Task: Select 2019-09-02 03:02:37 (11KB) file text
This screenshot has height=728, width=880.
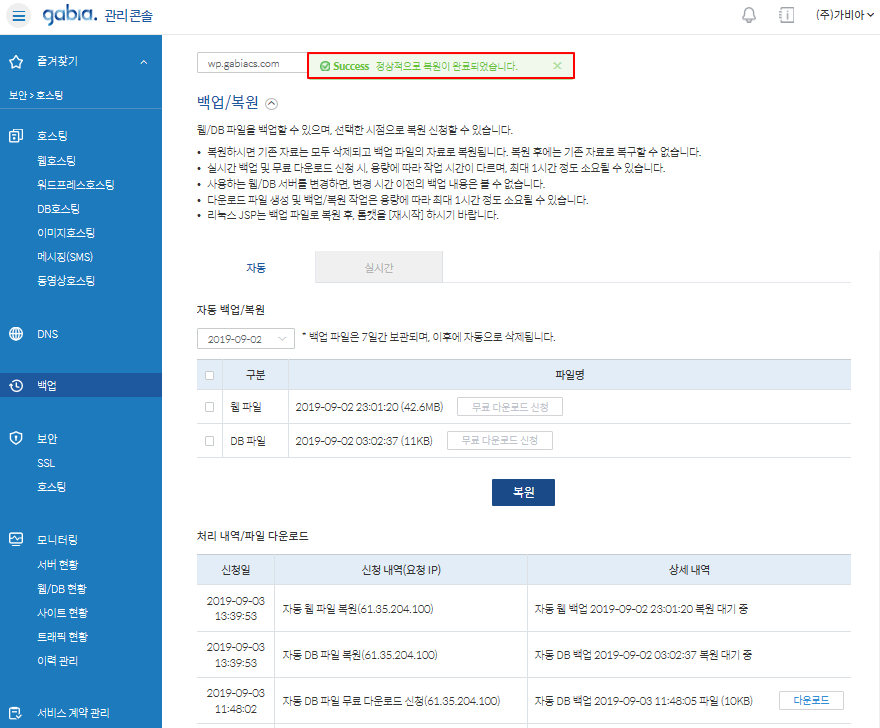Action: point(364,441)
